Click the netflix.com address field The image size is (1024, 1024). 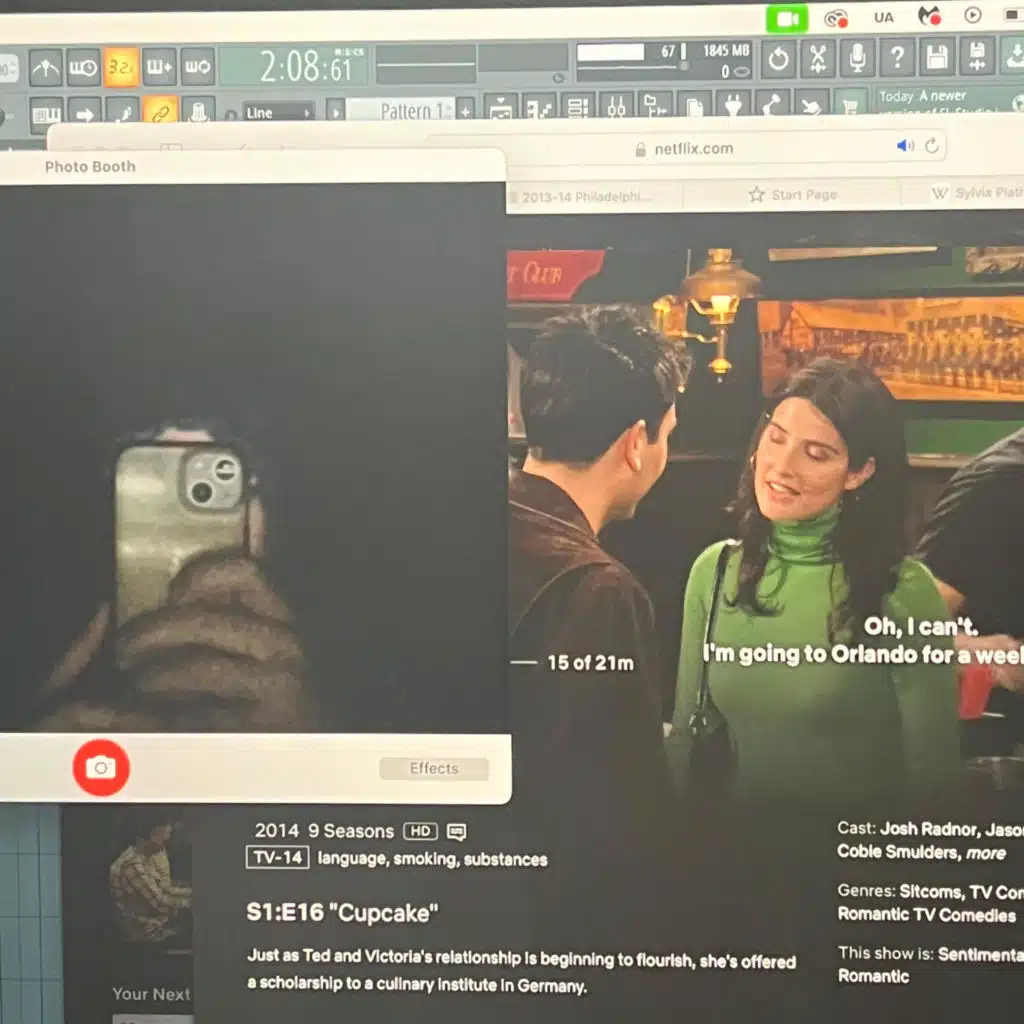click(686, 148)
